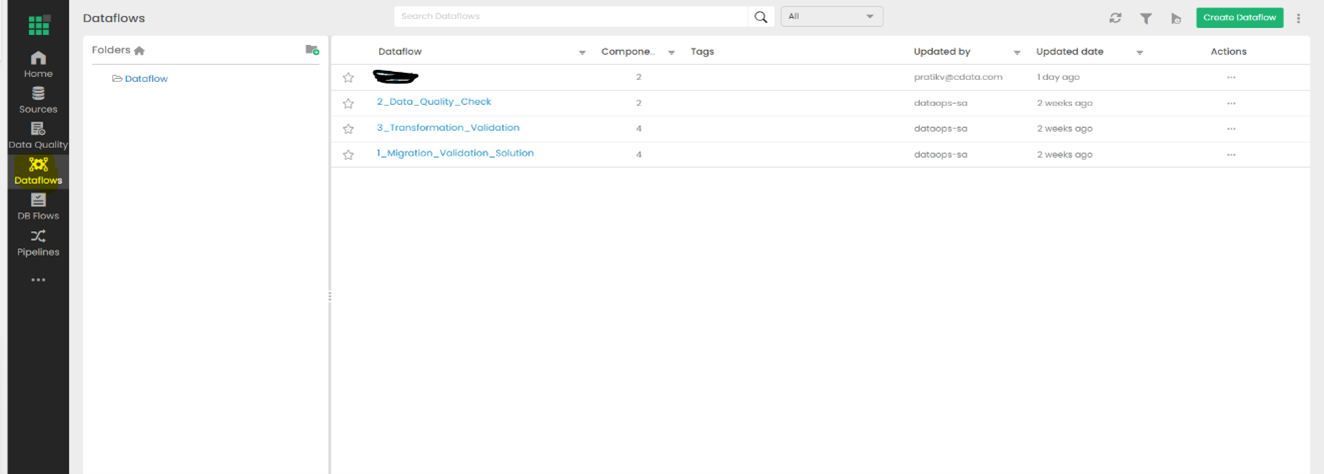The height and width of the screenshot is (474, 1324).
Task: Click the refresh icon in top toolbar
Action: [x=1115, y=18]
